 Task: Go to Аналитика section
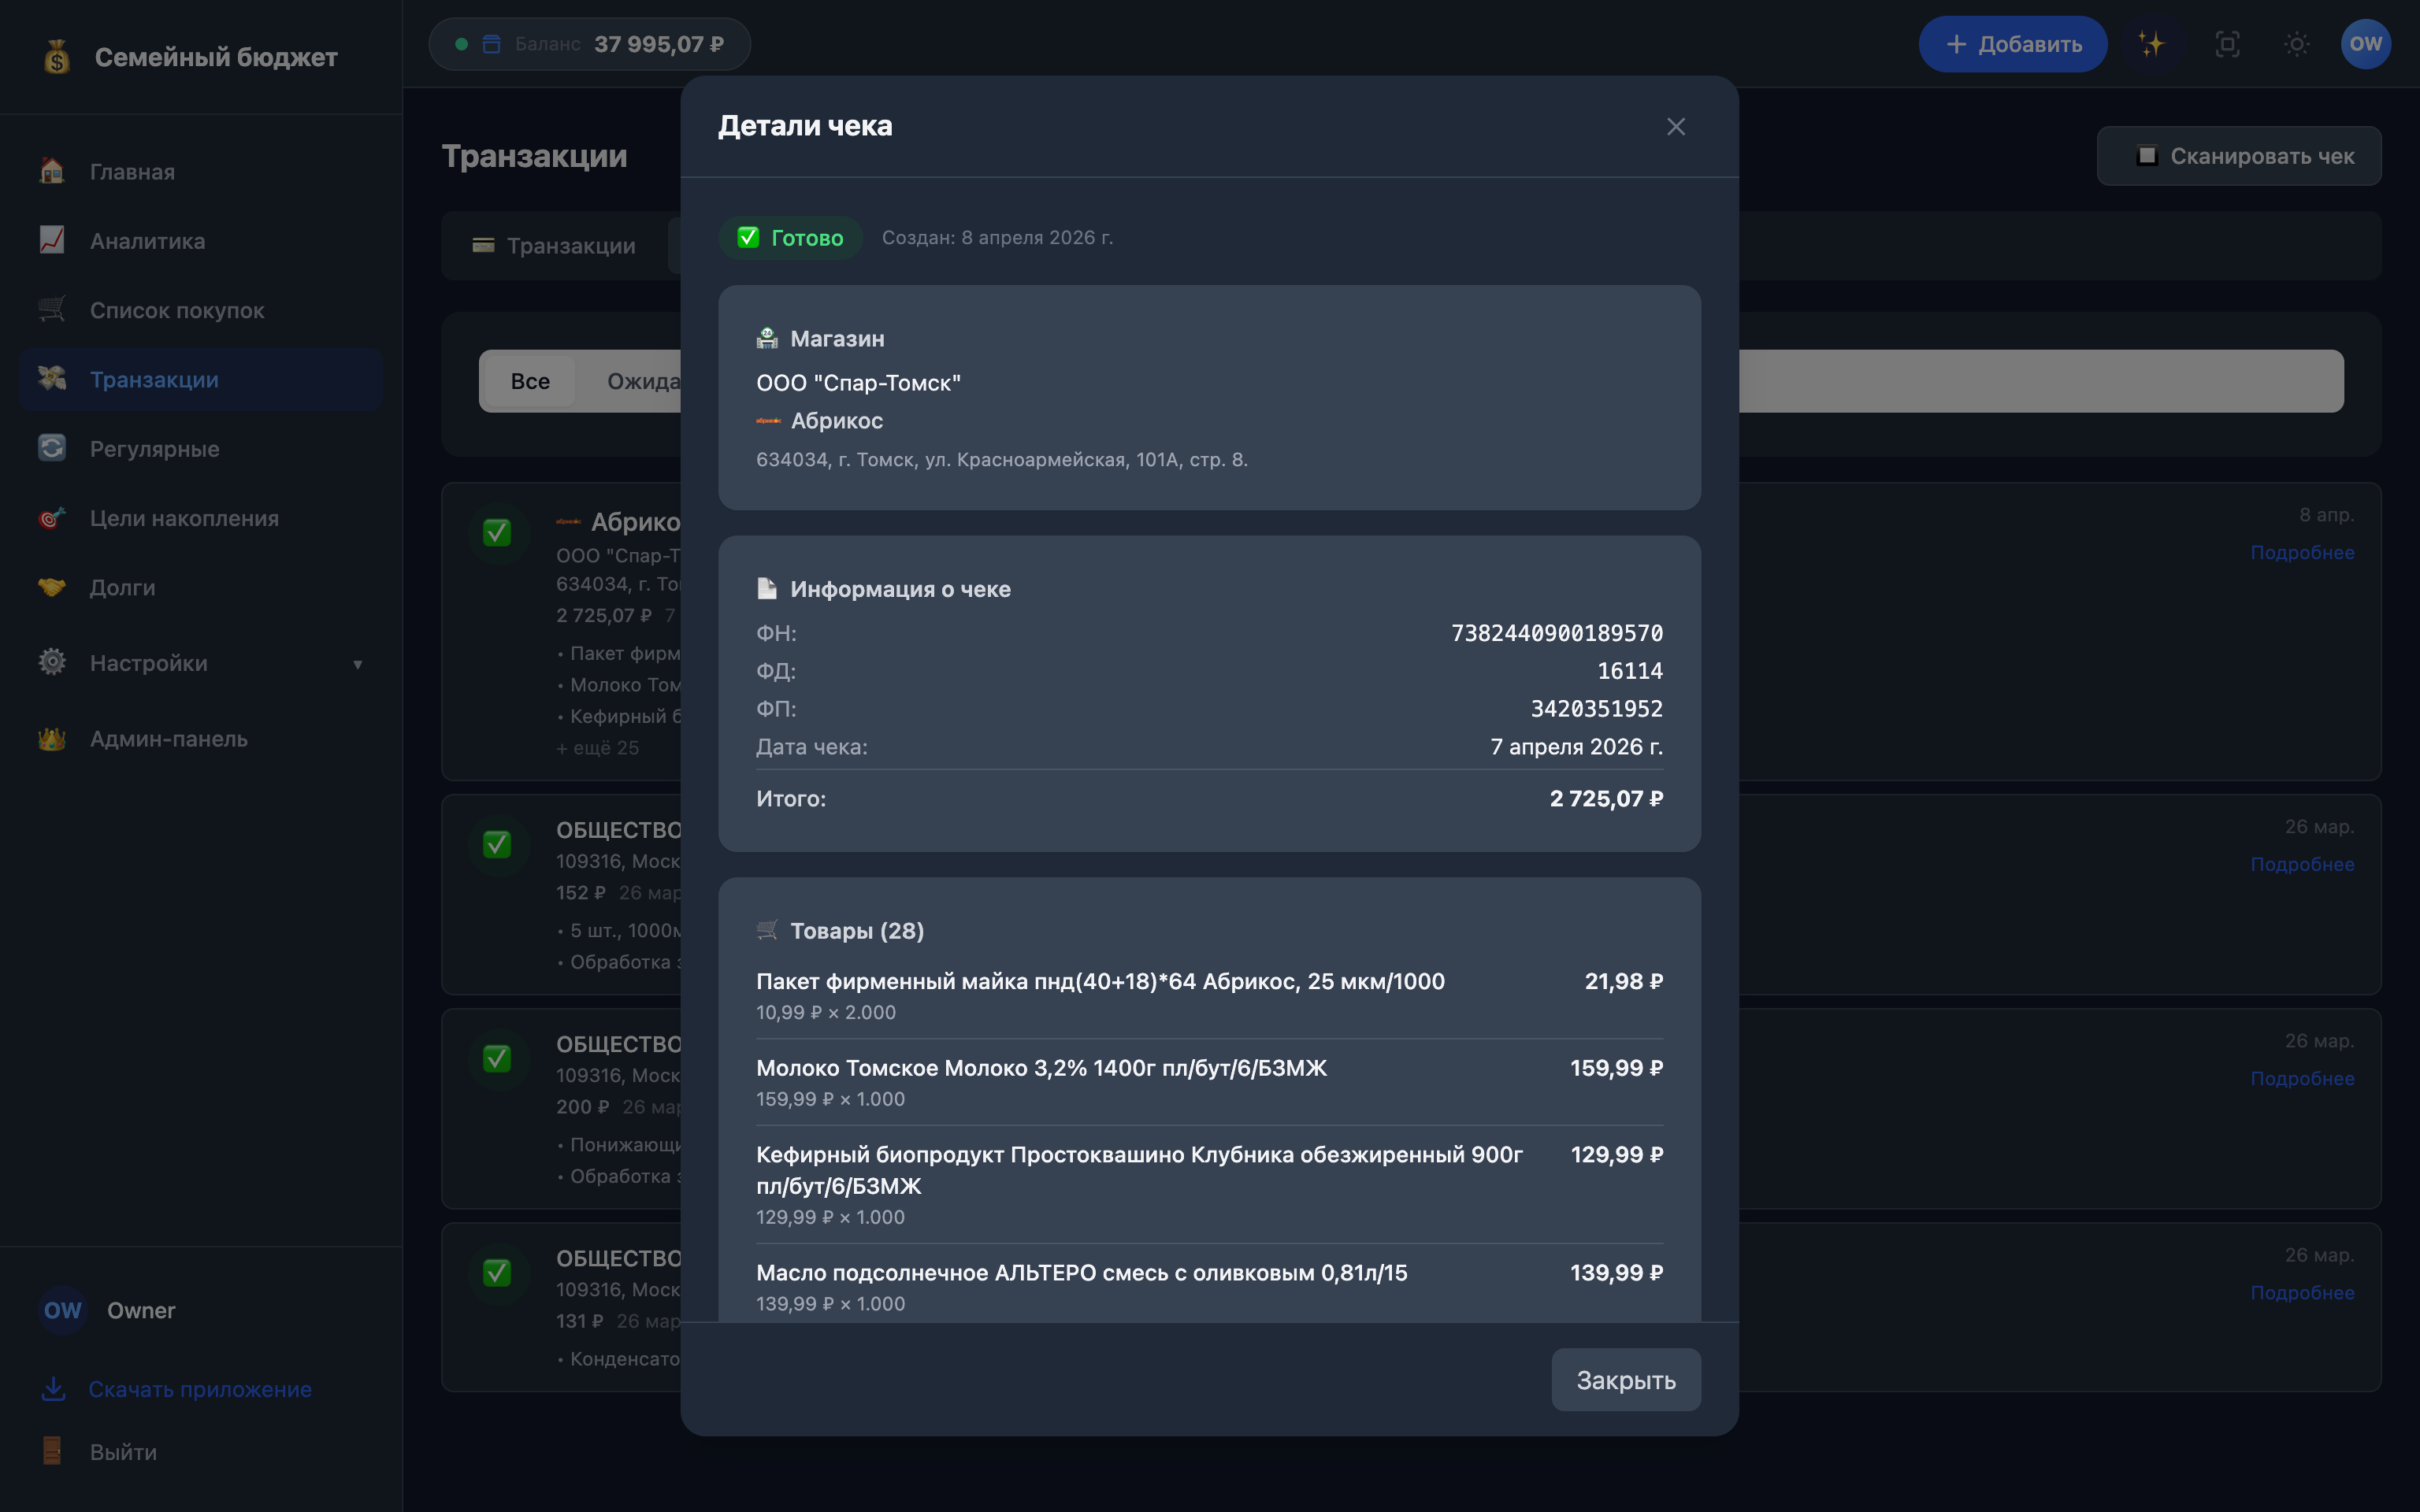tap(201, 240)
